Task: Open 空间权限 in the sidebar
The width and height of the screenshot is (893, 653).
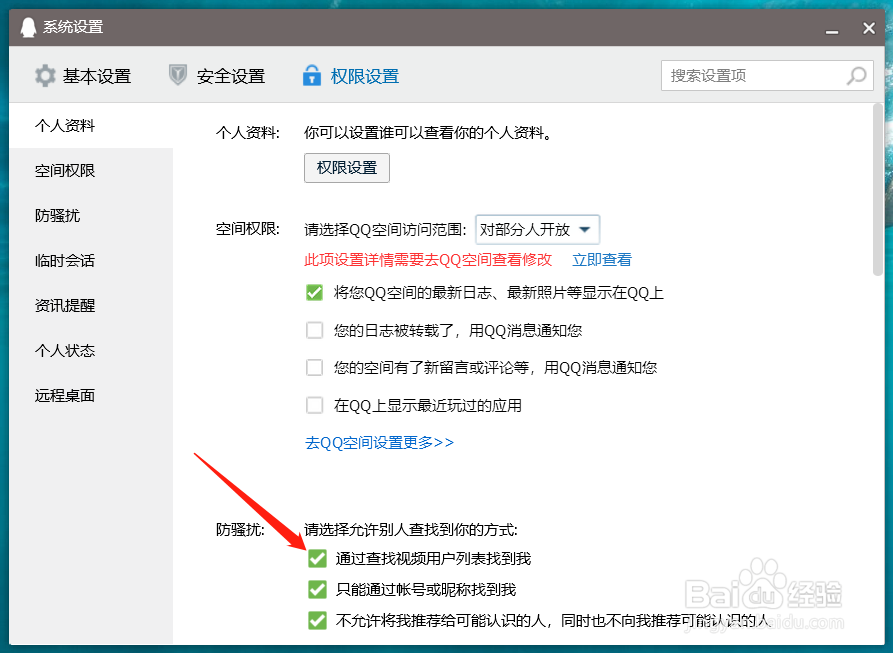Action: click(x=91, y=170)
